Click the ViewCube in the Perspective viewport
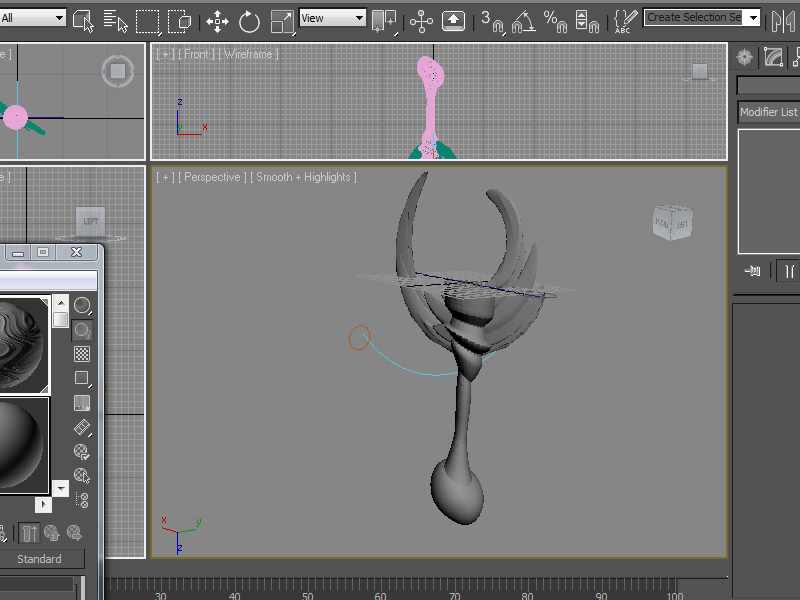The image size is (800, 600). [673, 222]
